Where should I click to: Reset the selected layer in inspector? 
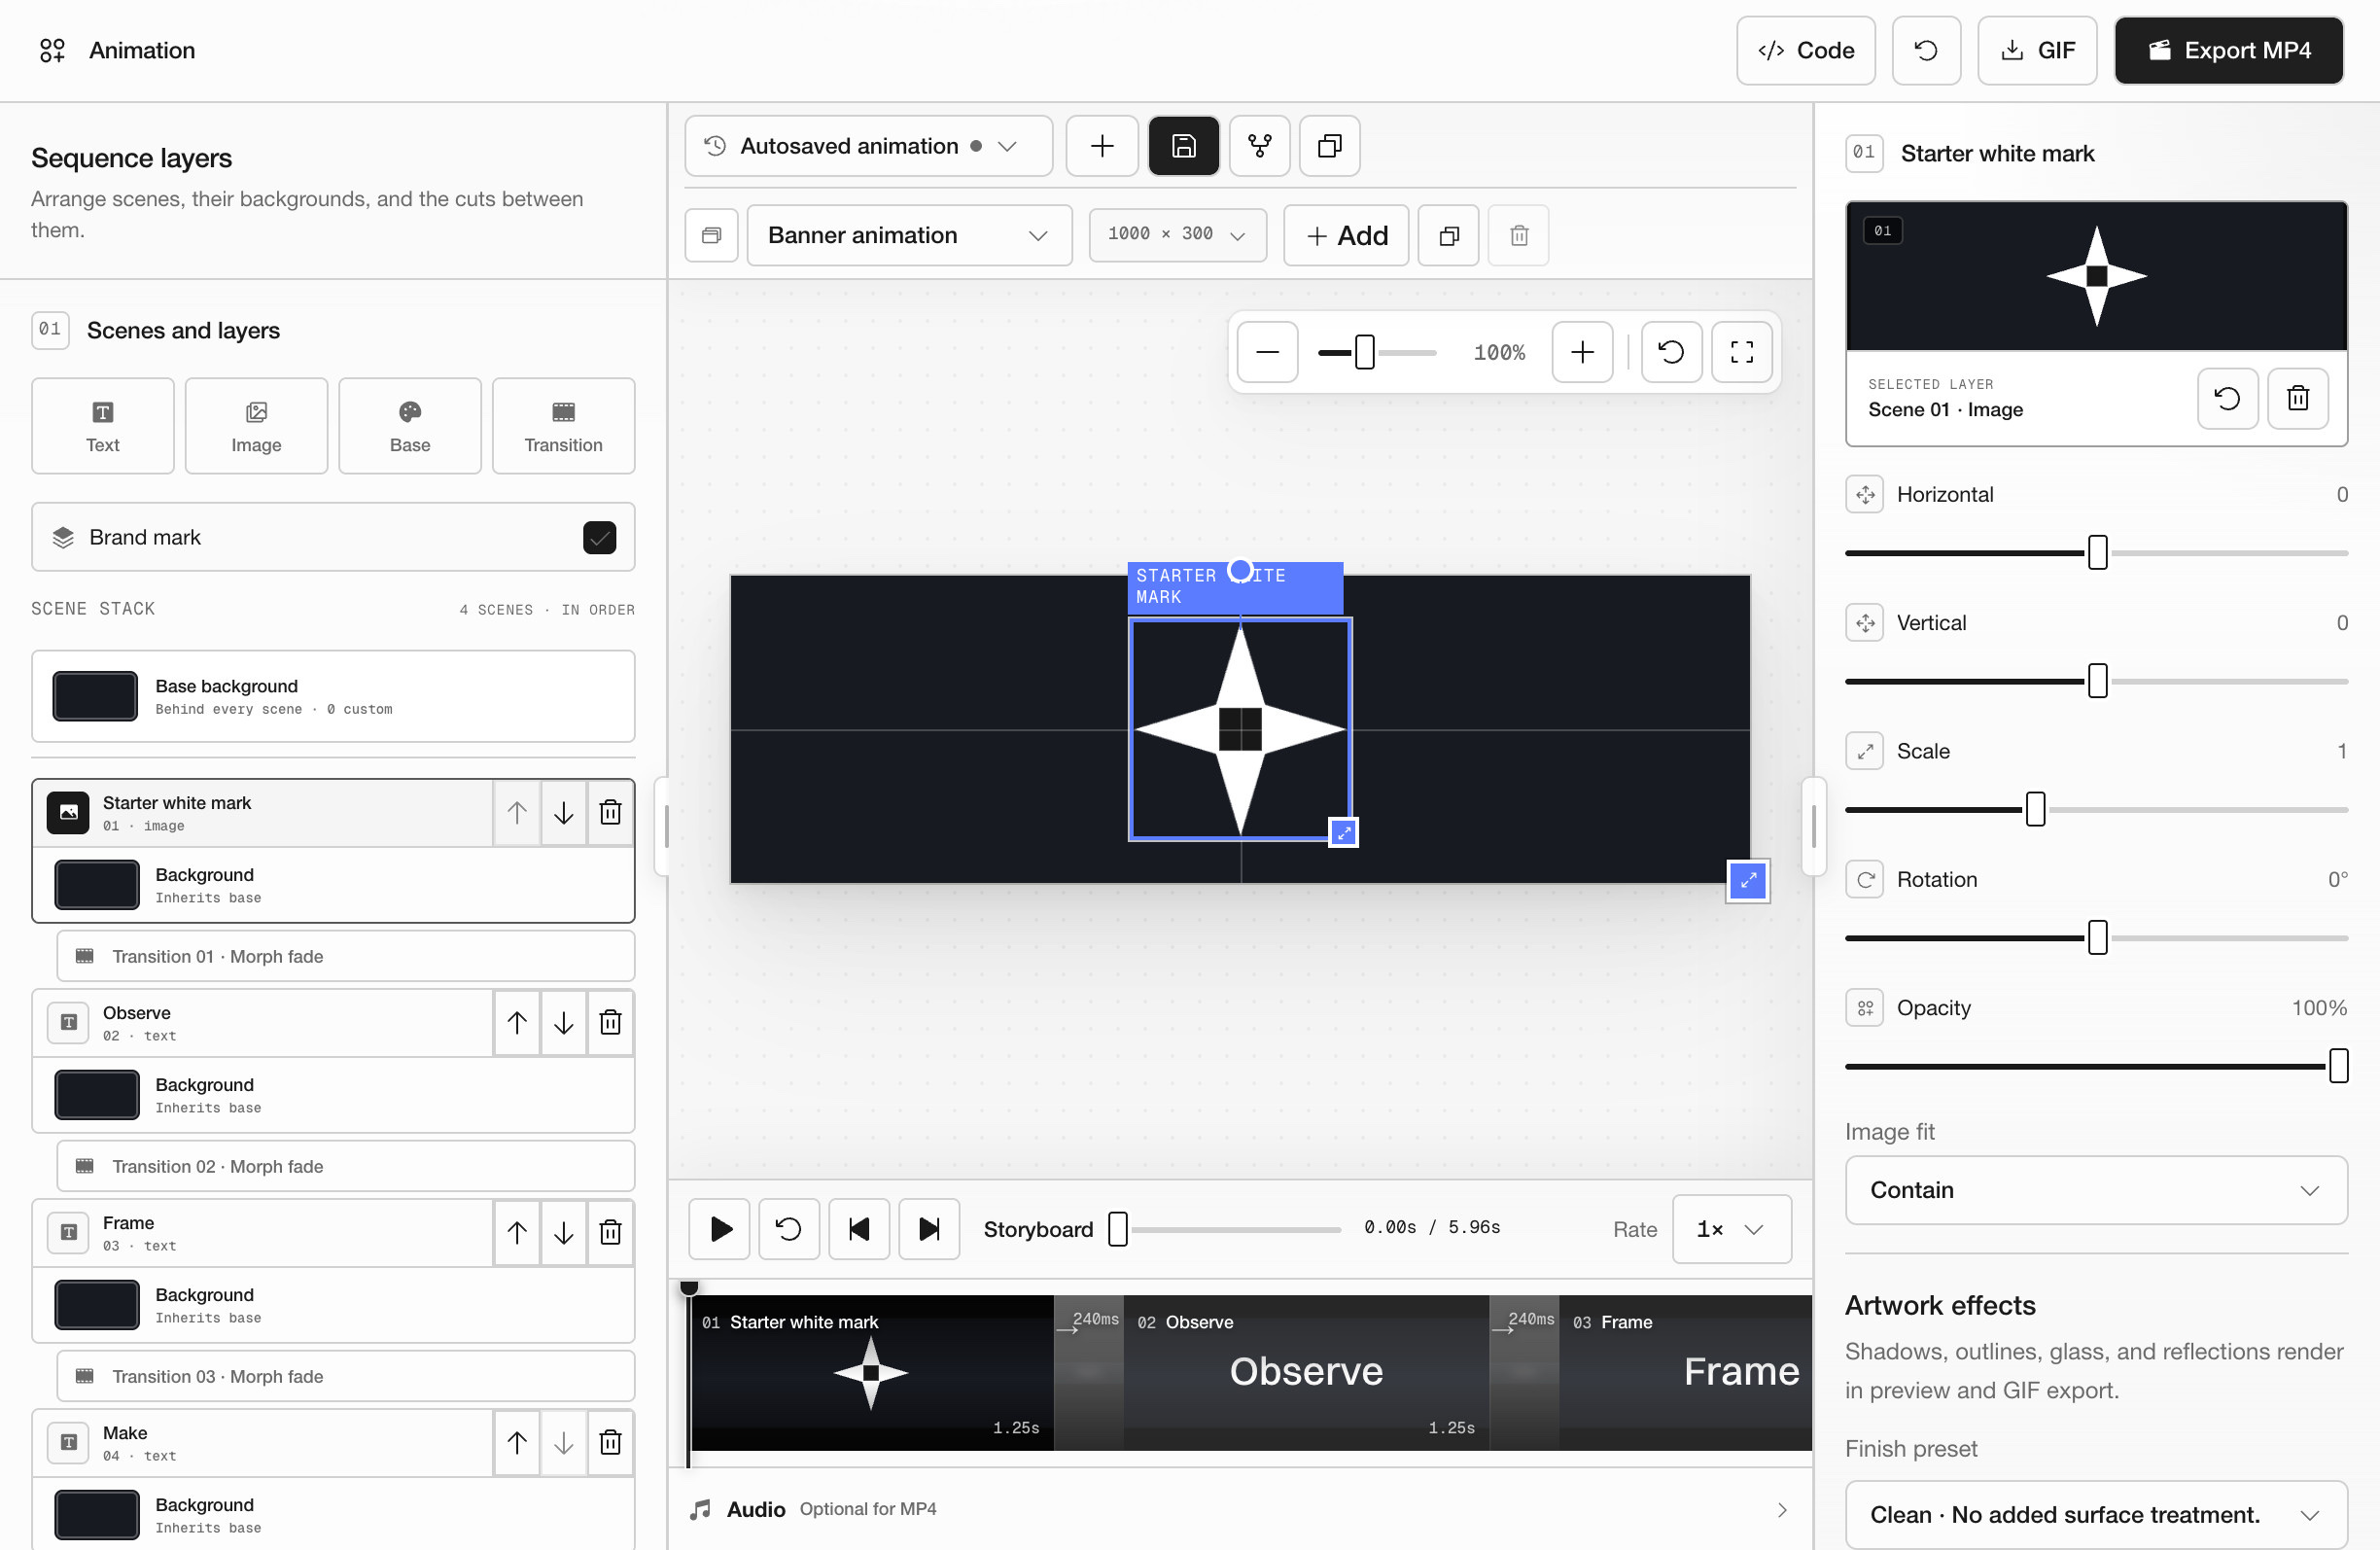2227,398
